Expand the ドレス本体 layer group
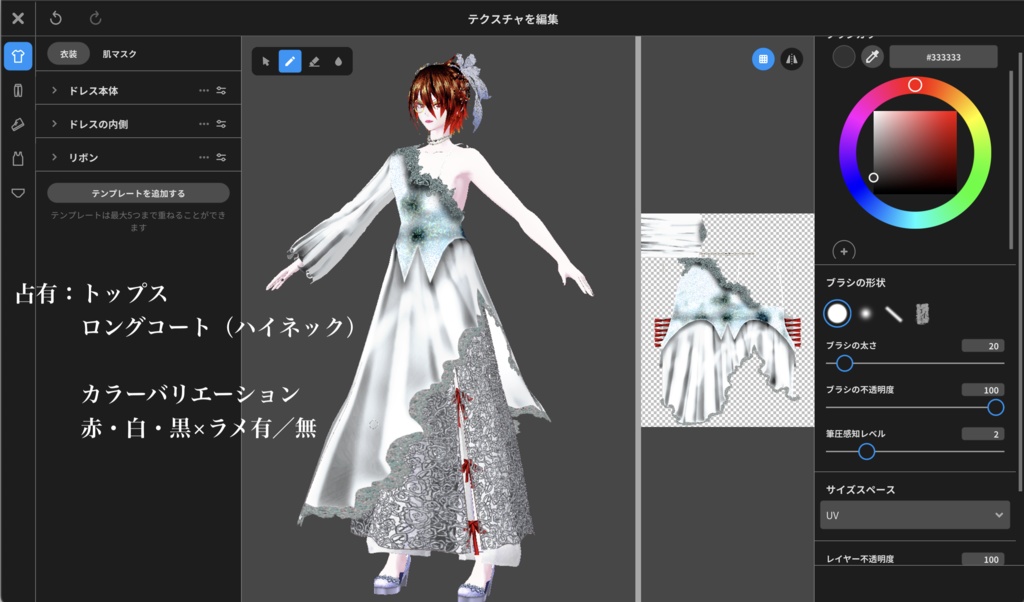Viewport: 1024px width, 602px height. 54,90
